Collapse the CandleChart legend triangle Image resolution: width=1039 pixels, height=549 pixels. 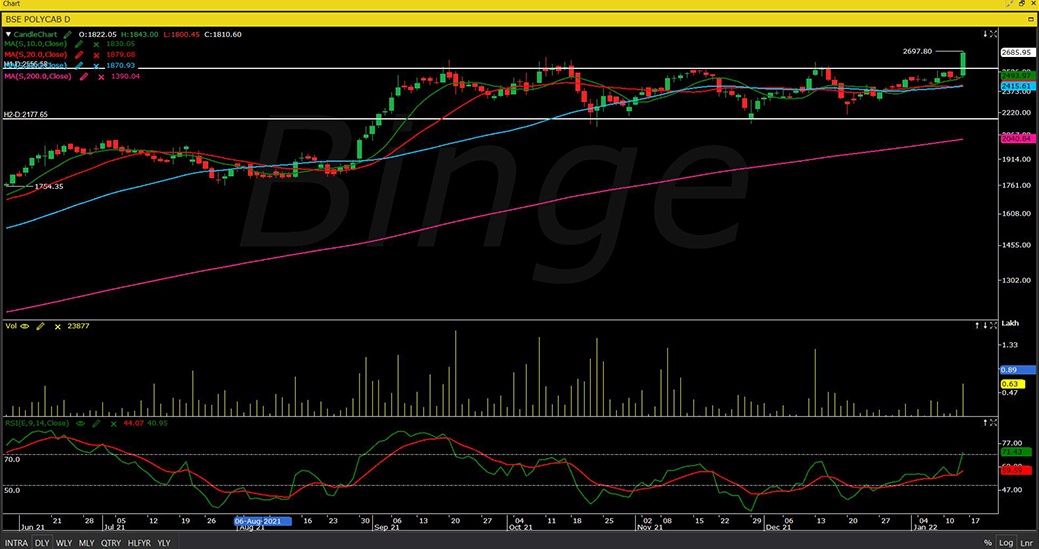8,34
